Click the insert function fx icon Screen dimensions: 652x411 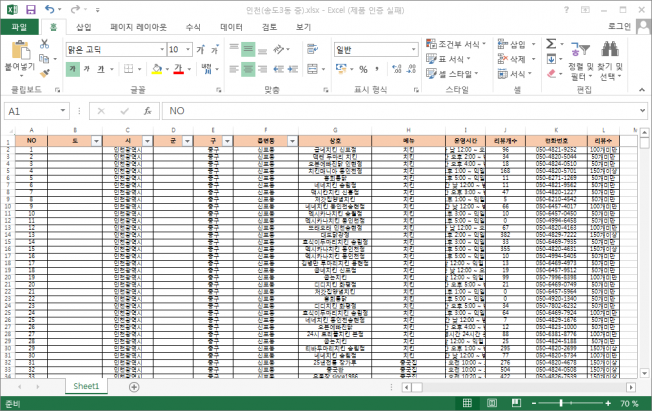click(147, 111)
